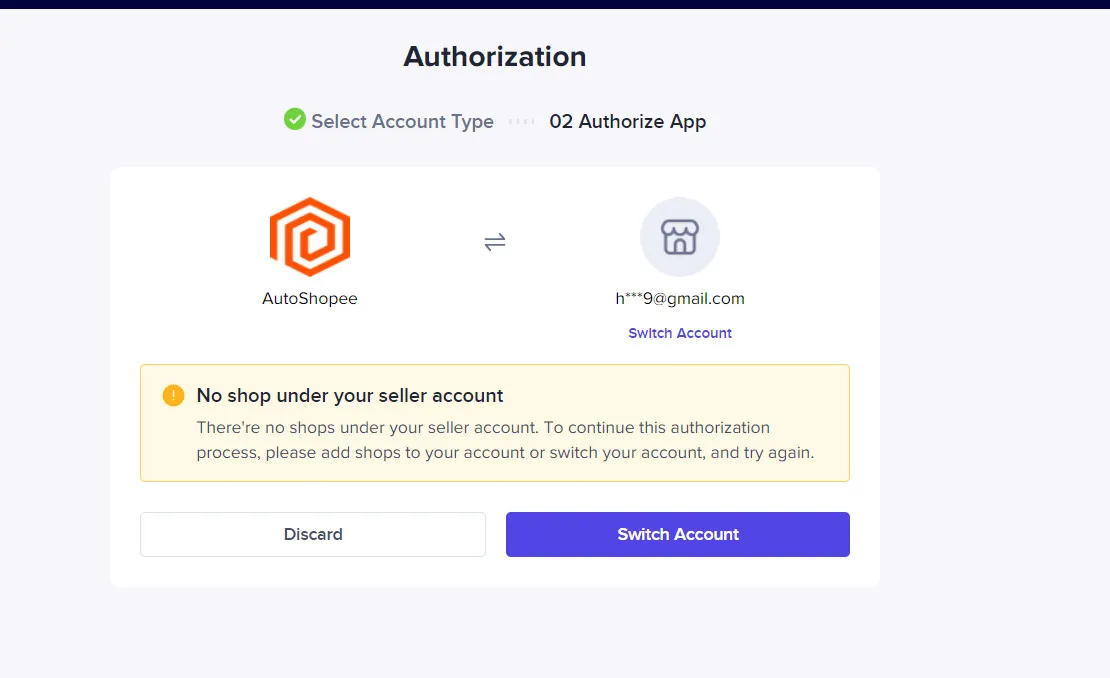Screen dimensions: 1110x678
Task: Click the Authorization page heading
Action: (495, 57)
